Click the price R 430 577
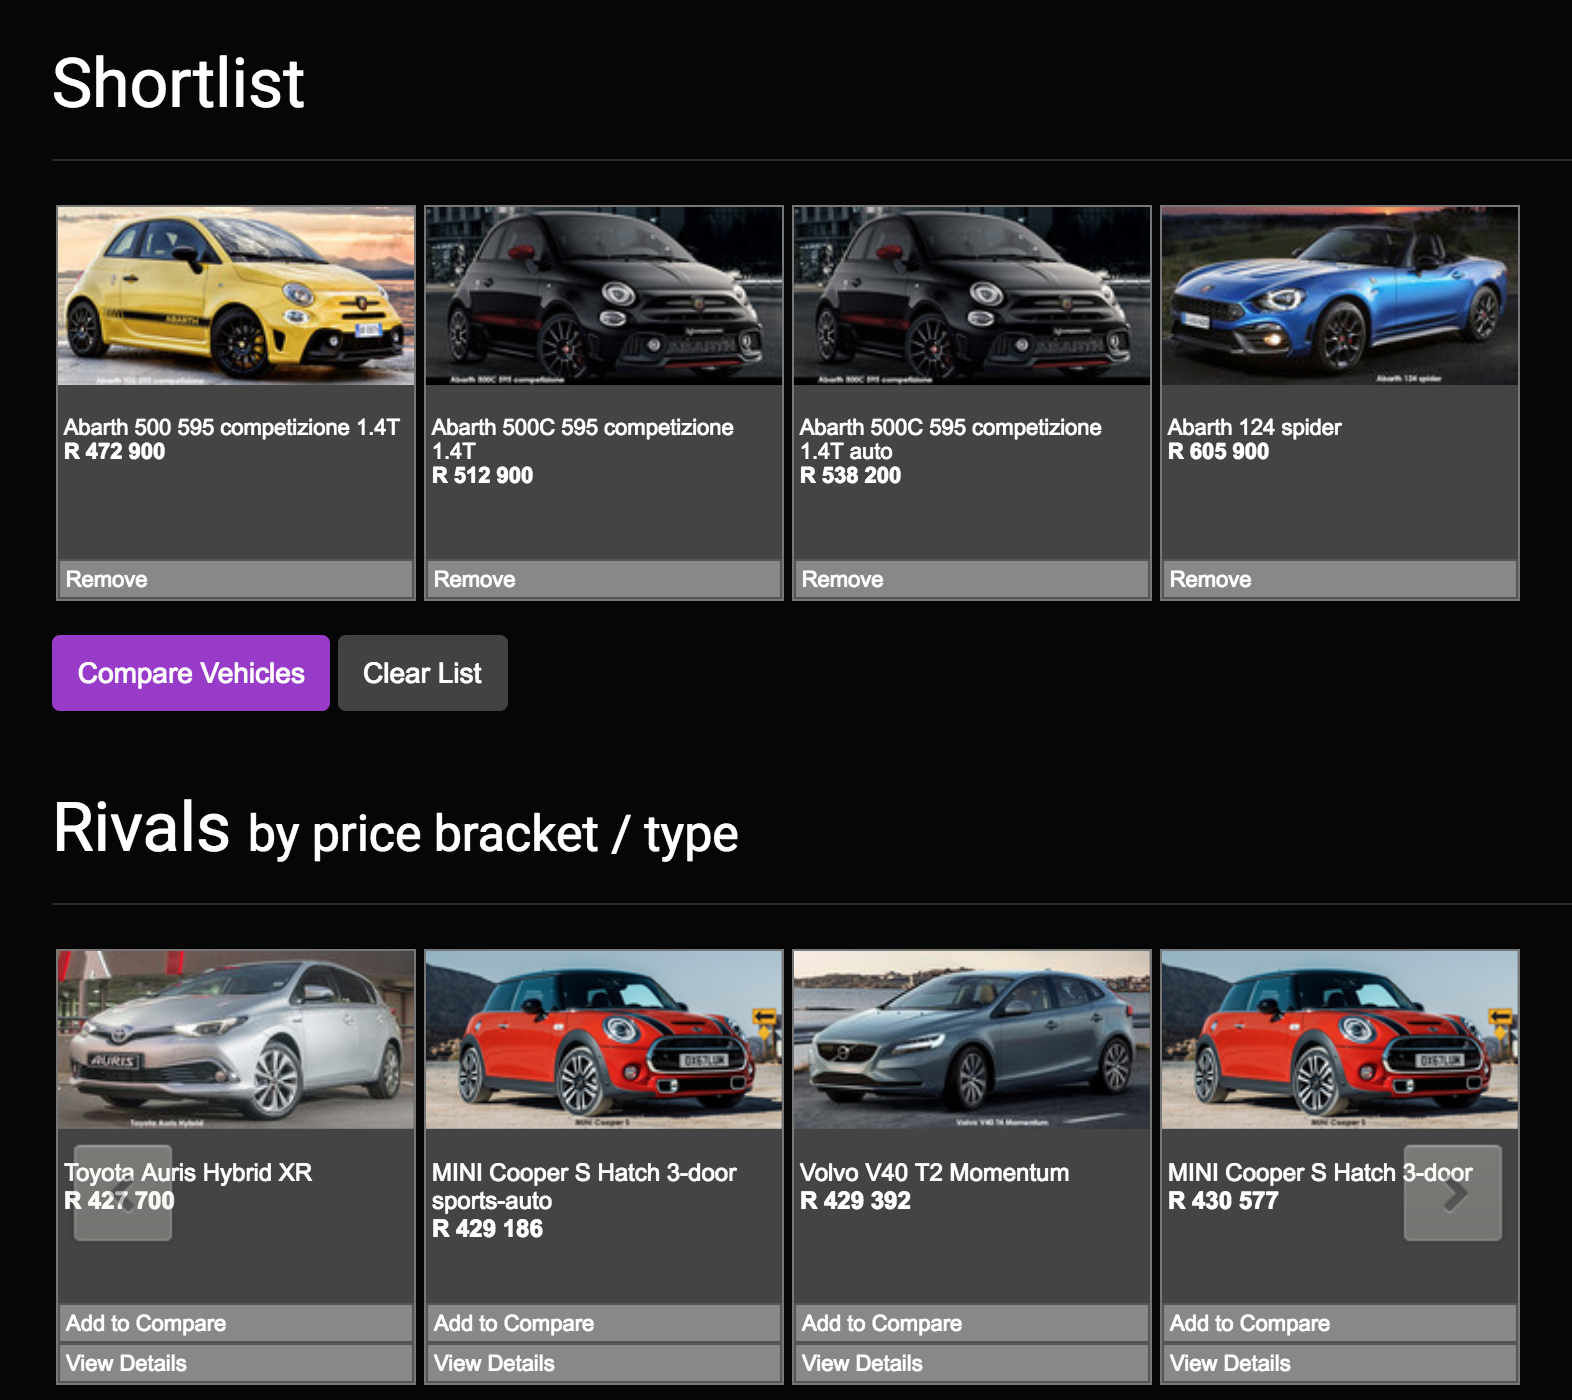 click(x=1224, y=1201)
